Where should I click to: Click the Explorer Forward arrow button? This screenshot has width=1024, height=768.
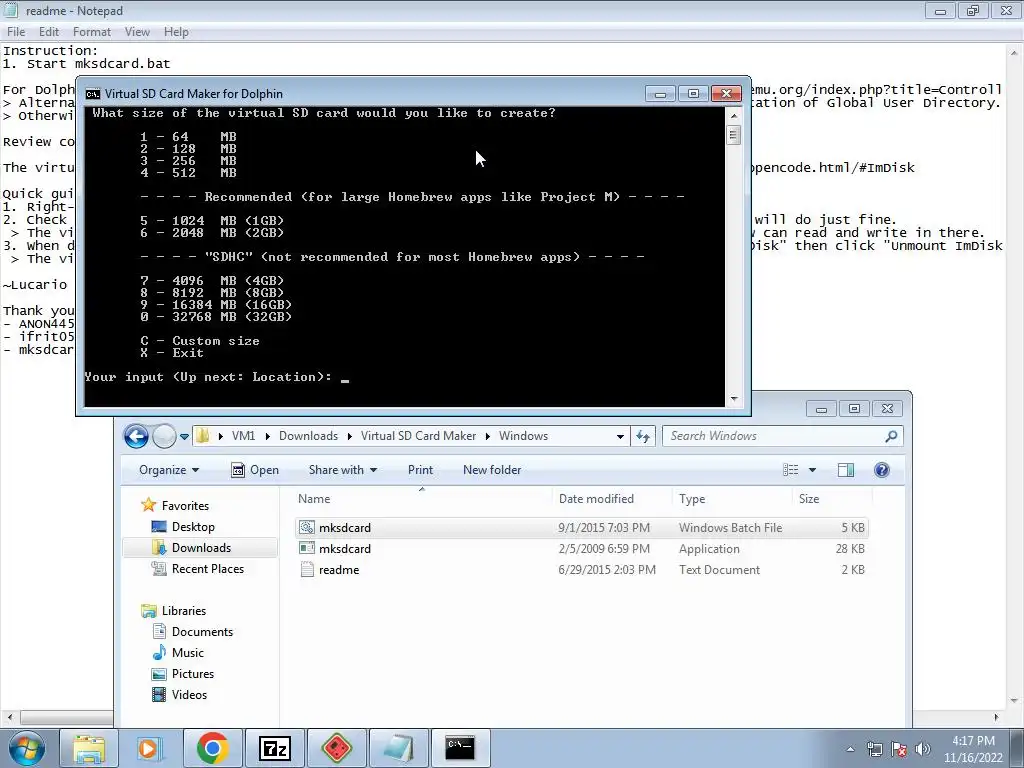164,436
